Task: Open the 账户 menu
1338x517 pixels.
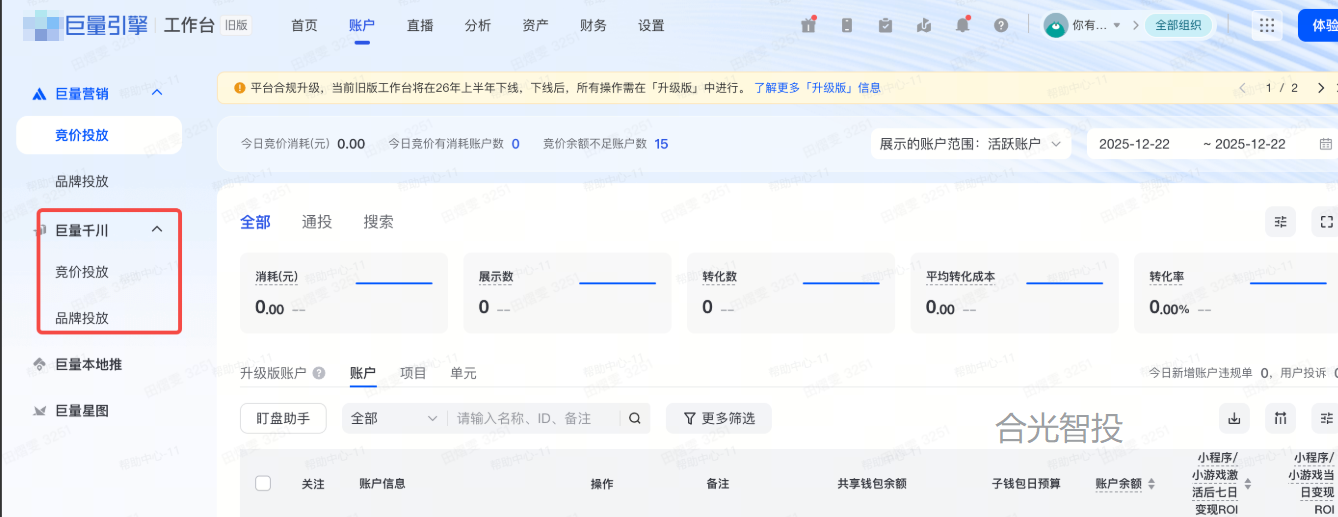Action: point(362,25)
